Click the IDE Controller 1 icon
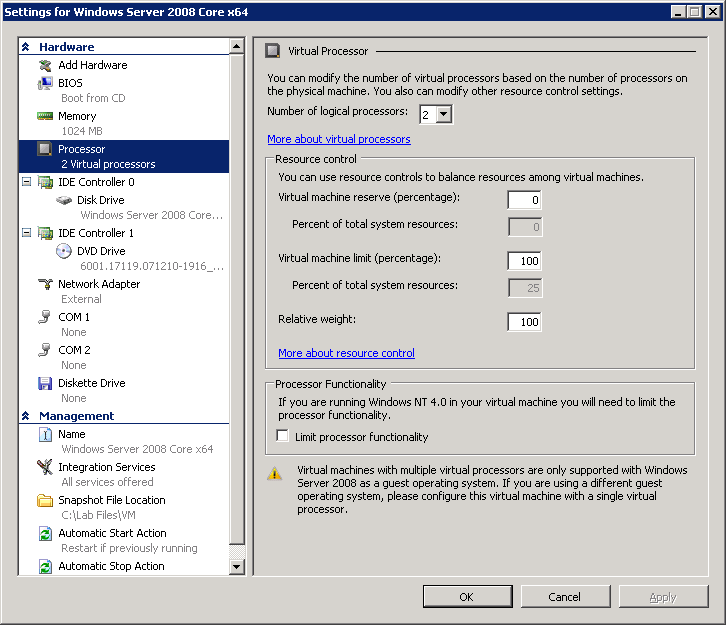 [x=45, y=233]
